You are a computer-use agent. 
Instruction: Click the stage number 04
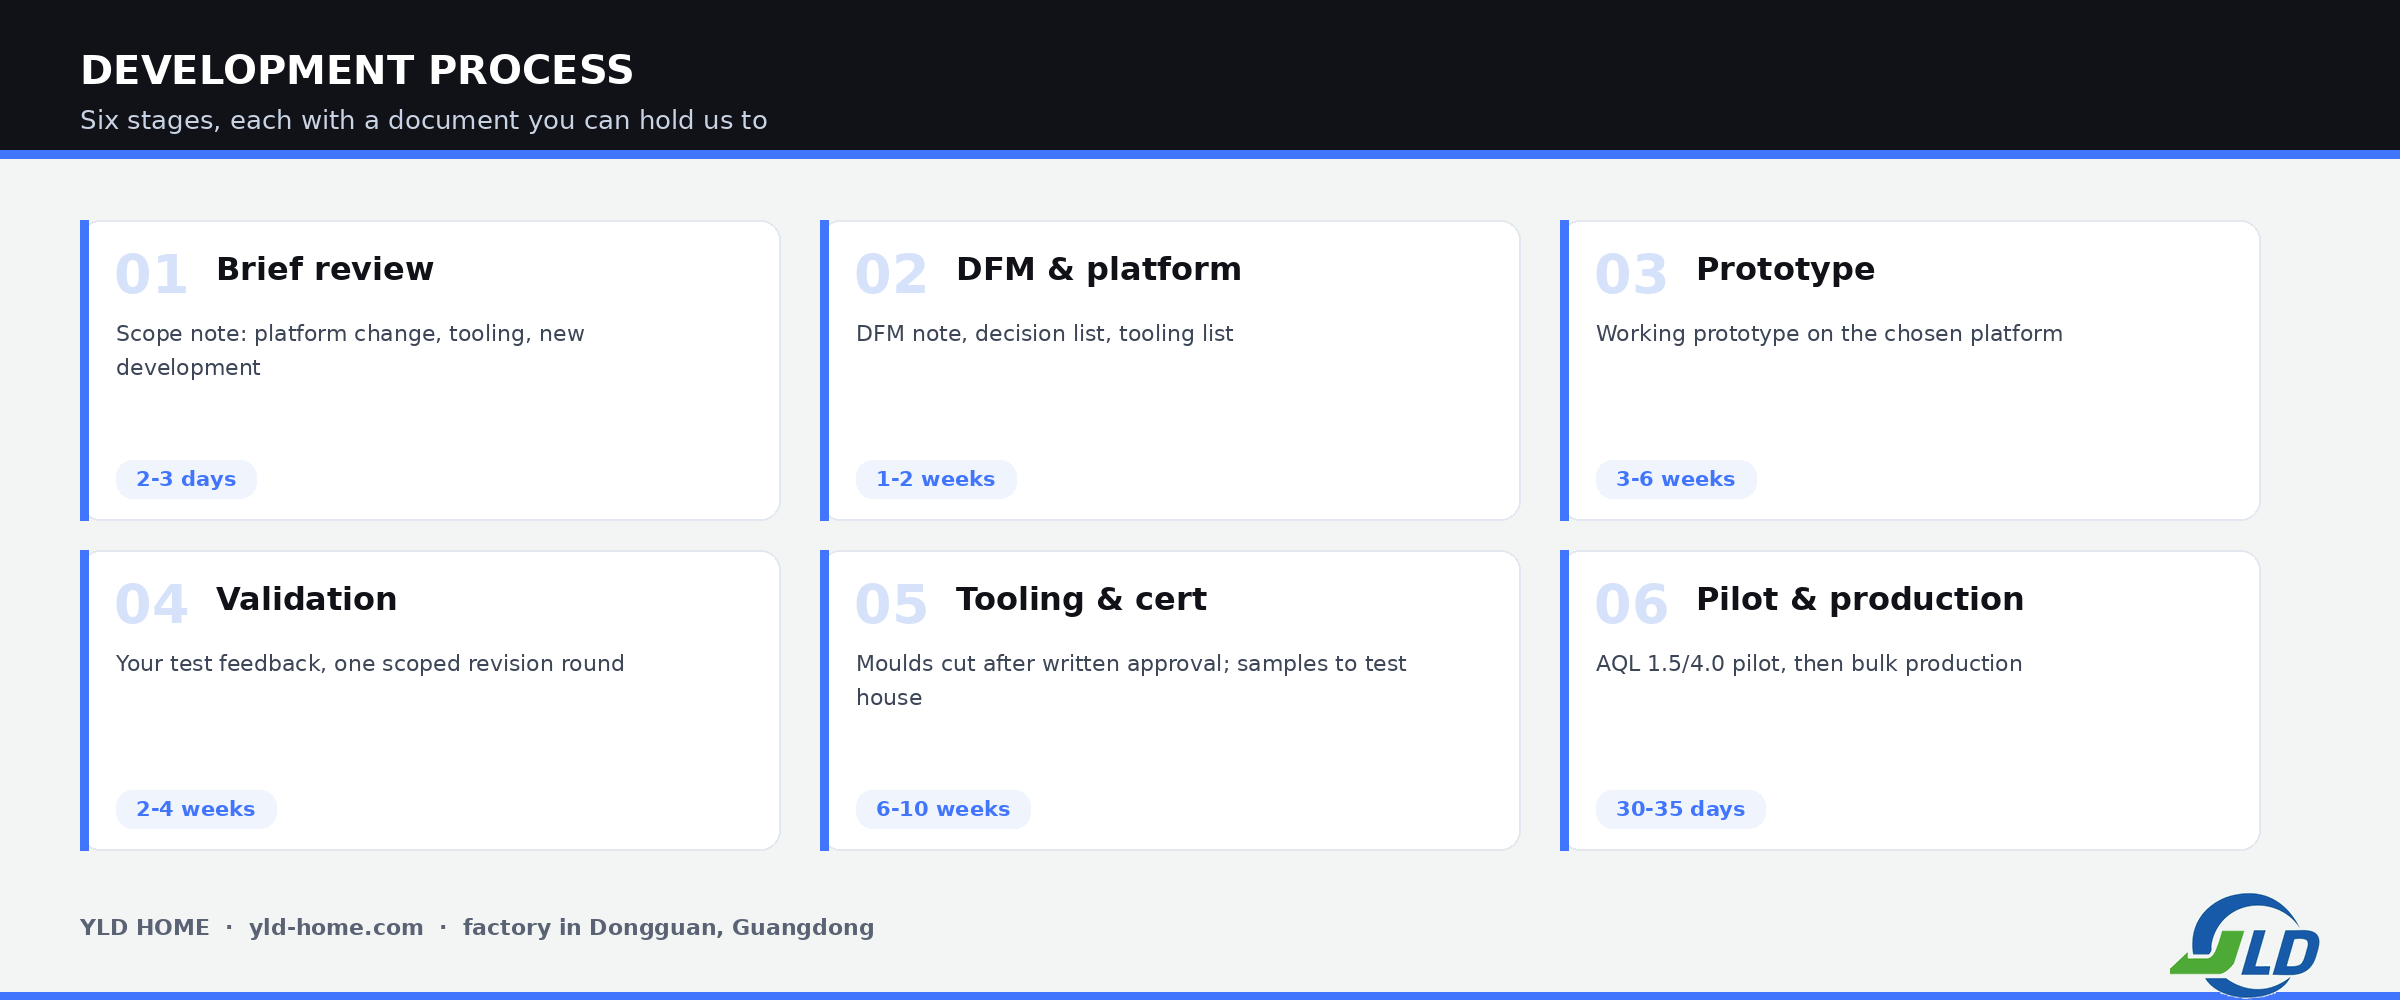click(x=151, y=604)
